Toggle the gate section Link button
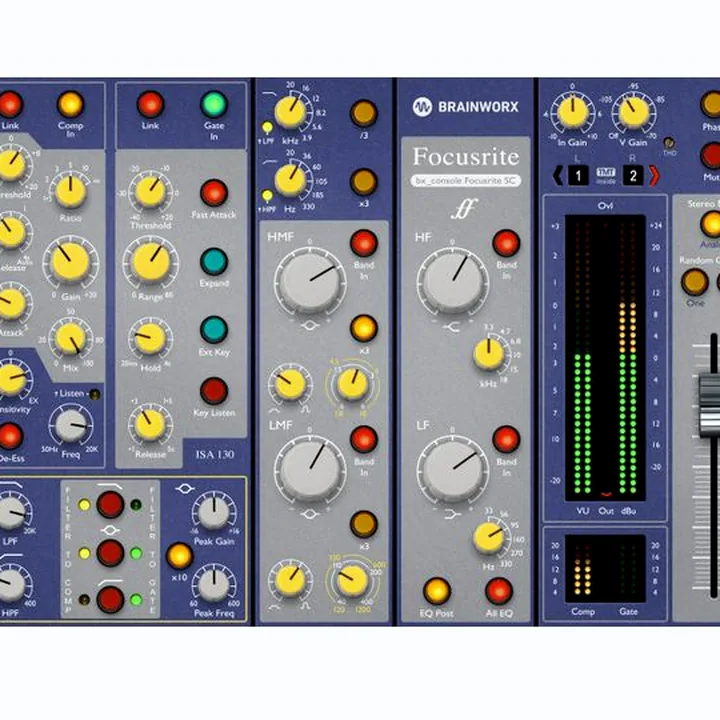This screenshot has height=720, width=720. (150, 104)
